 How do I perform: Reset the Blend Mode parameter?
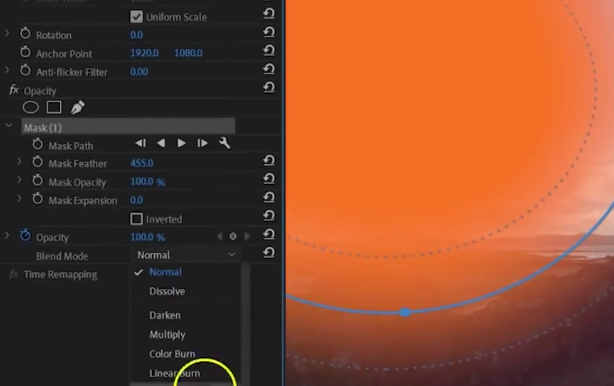(x=269, y=253)
